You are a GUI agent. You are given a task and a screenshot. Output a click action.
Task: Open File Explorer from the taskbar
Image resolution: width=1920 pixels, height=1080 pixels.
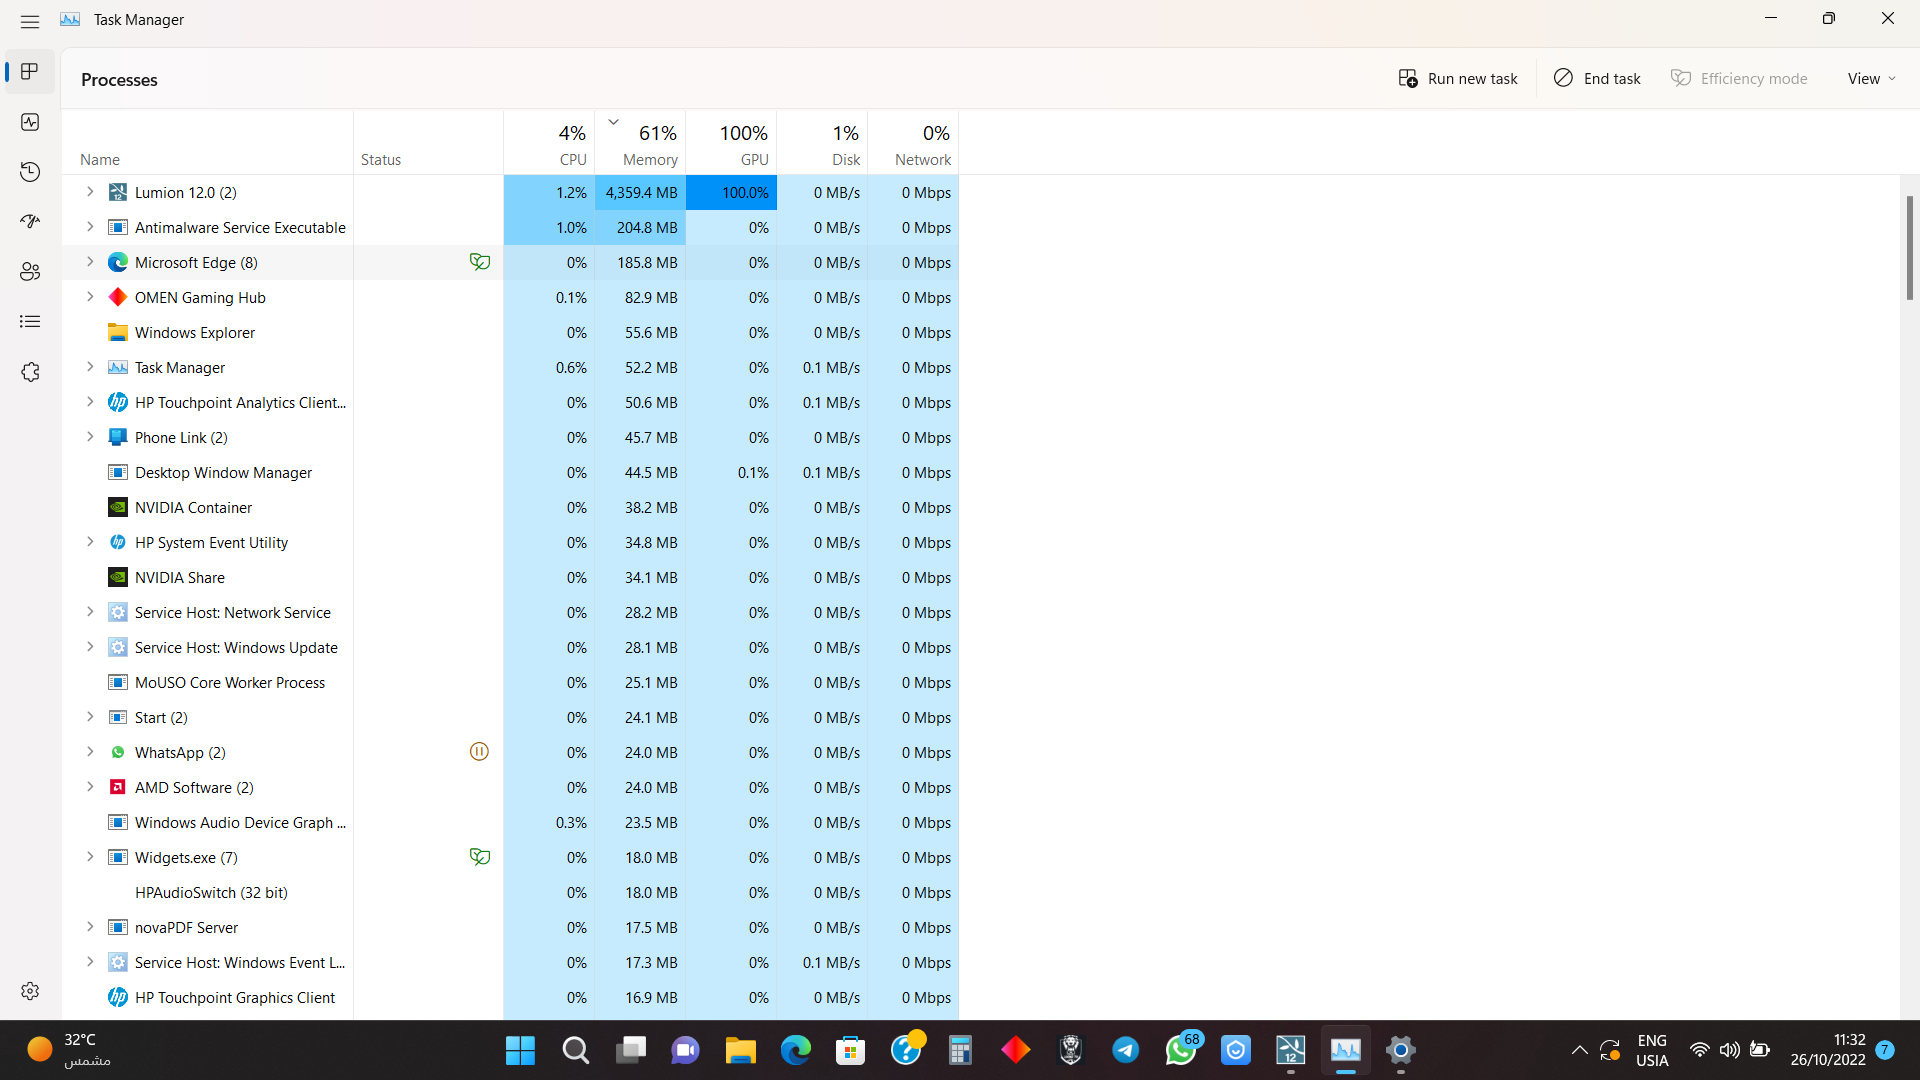[741, 1050]
